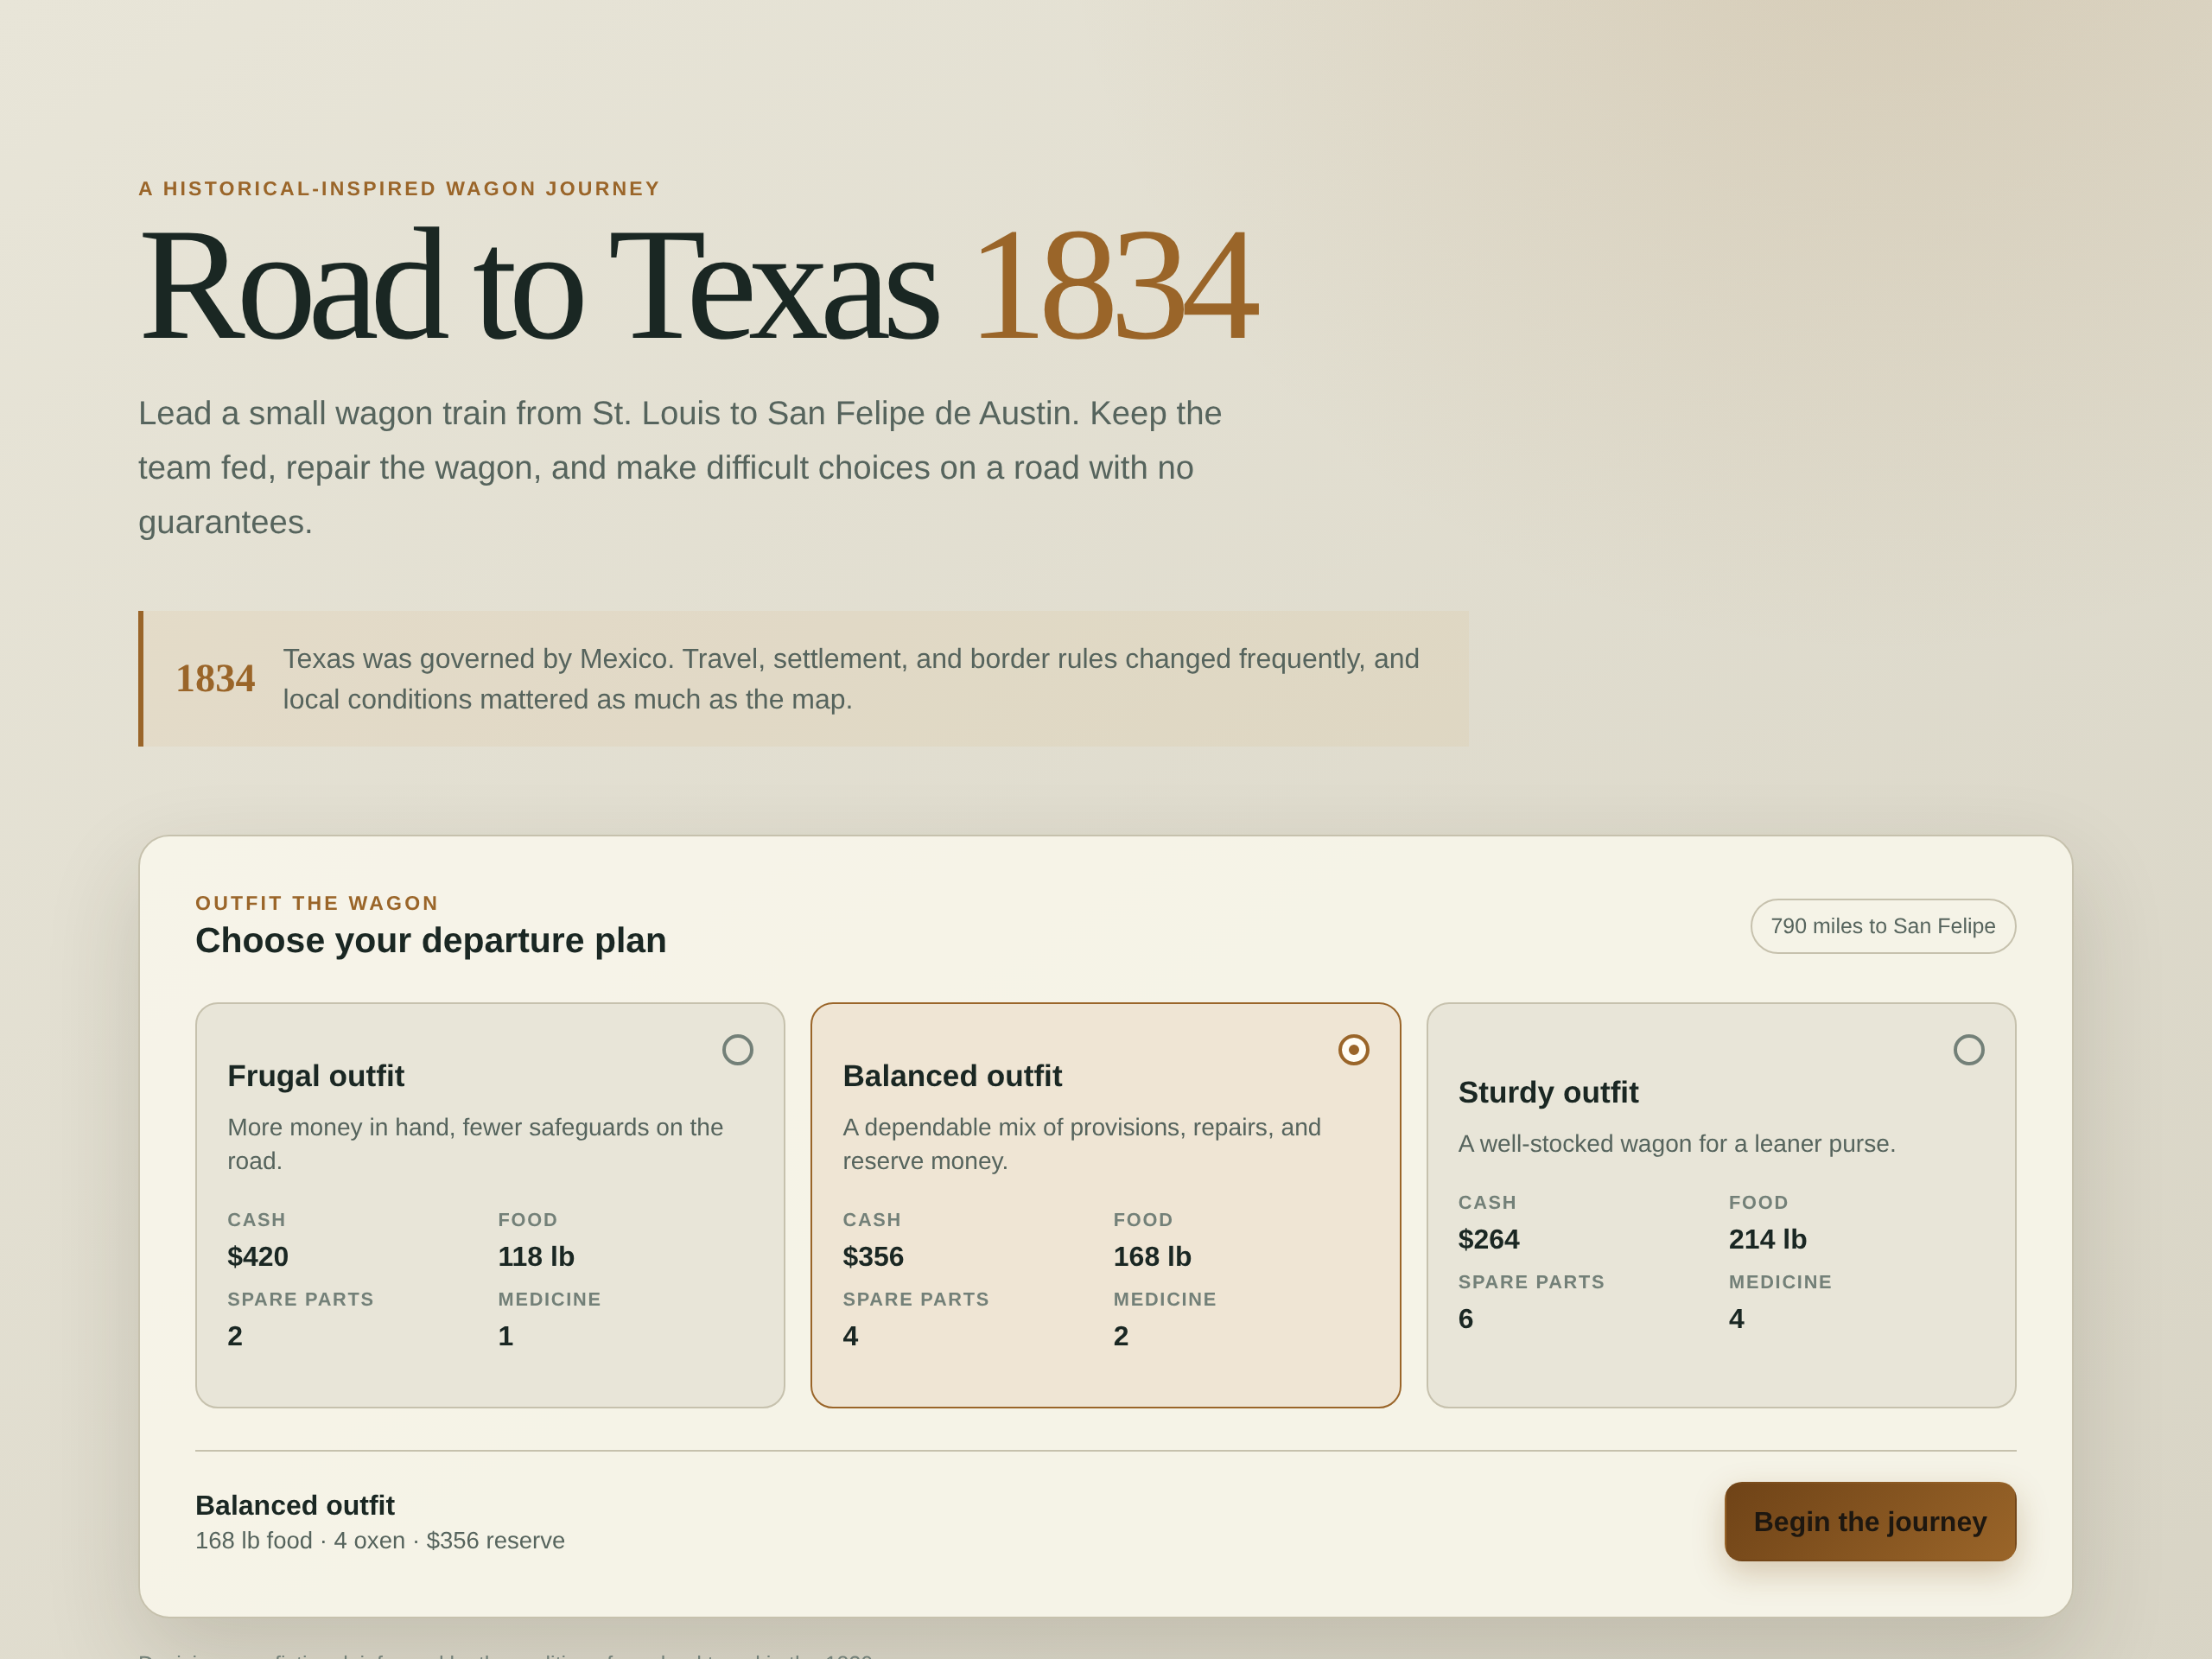Select the Balanced outfit radio button
This screenshot has height=1659, width=2212.
point(1353,1049)
